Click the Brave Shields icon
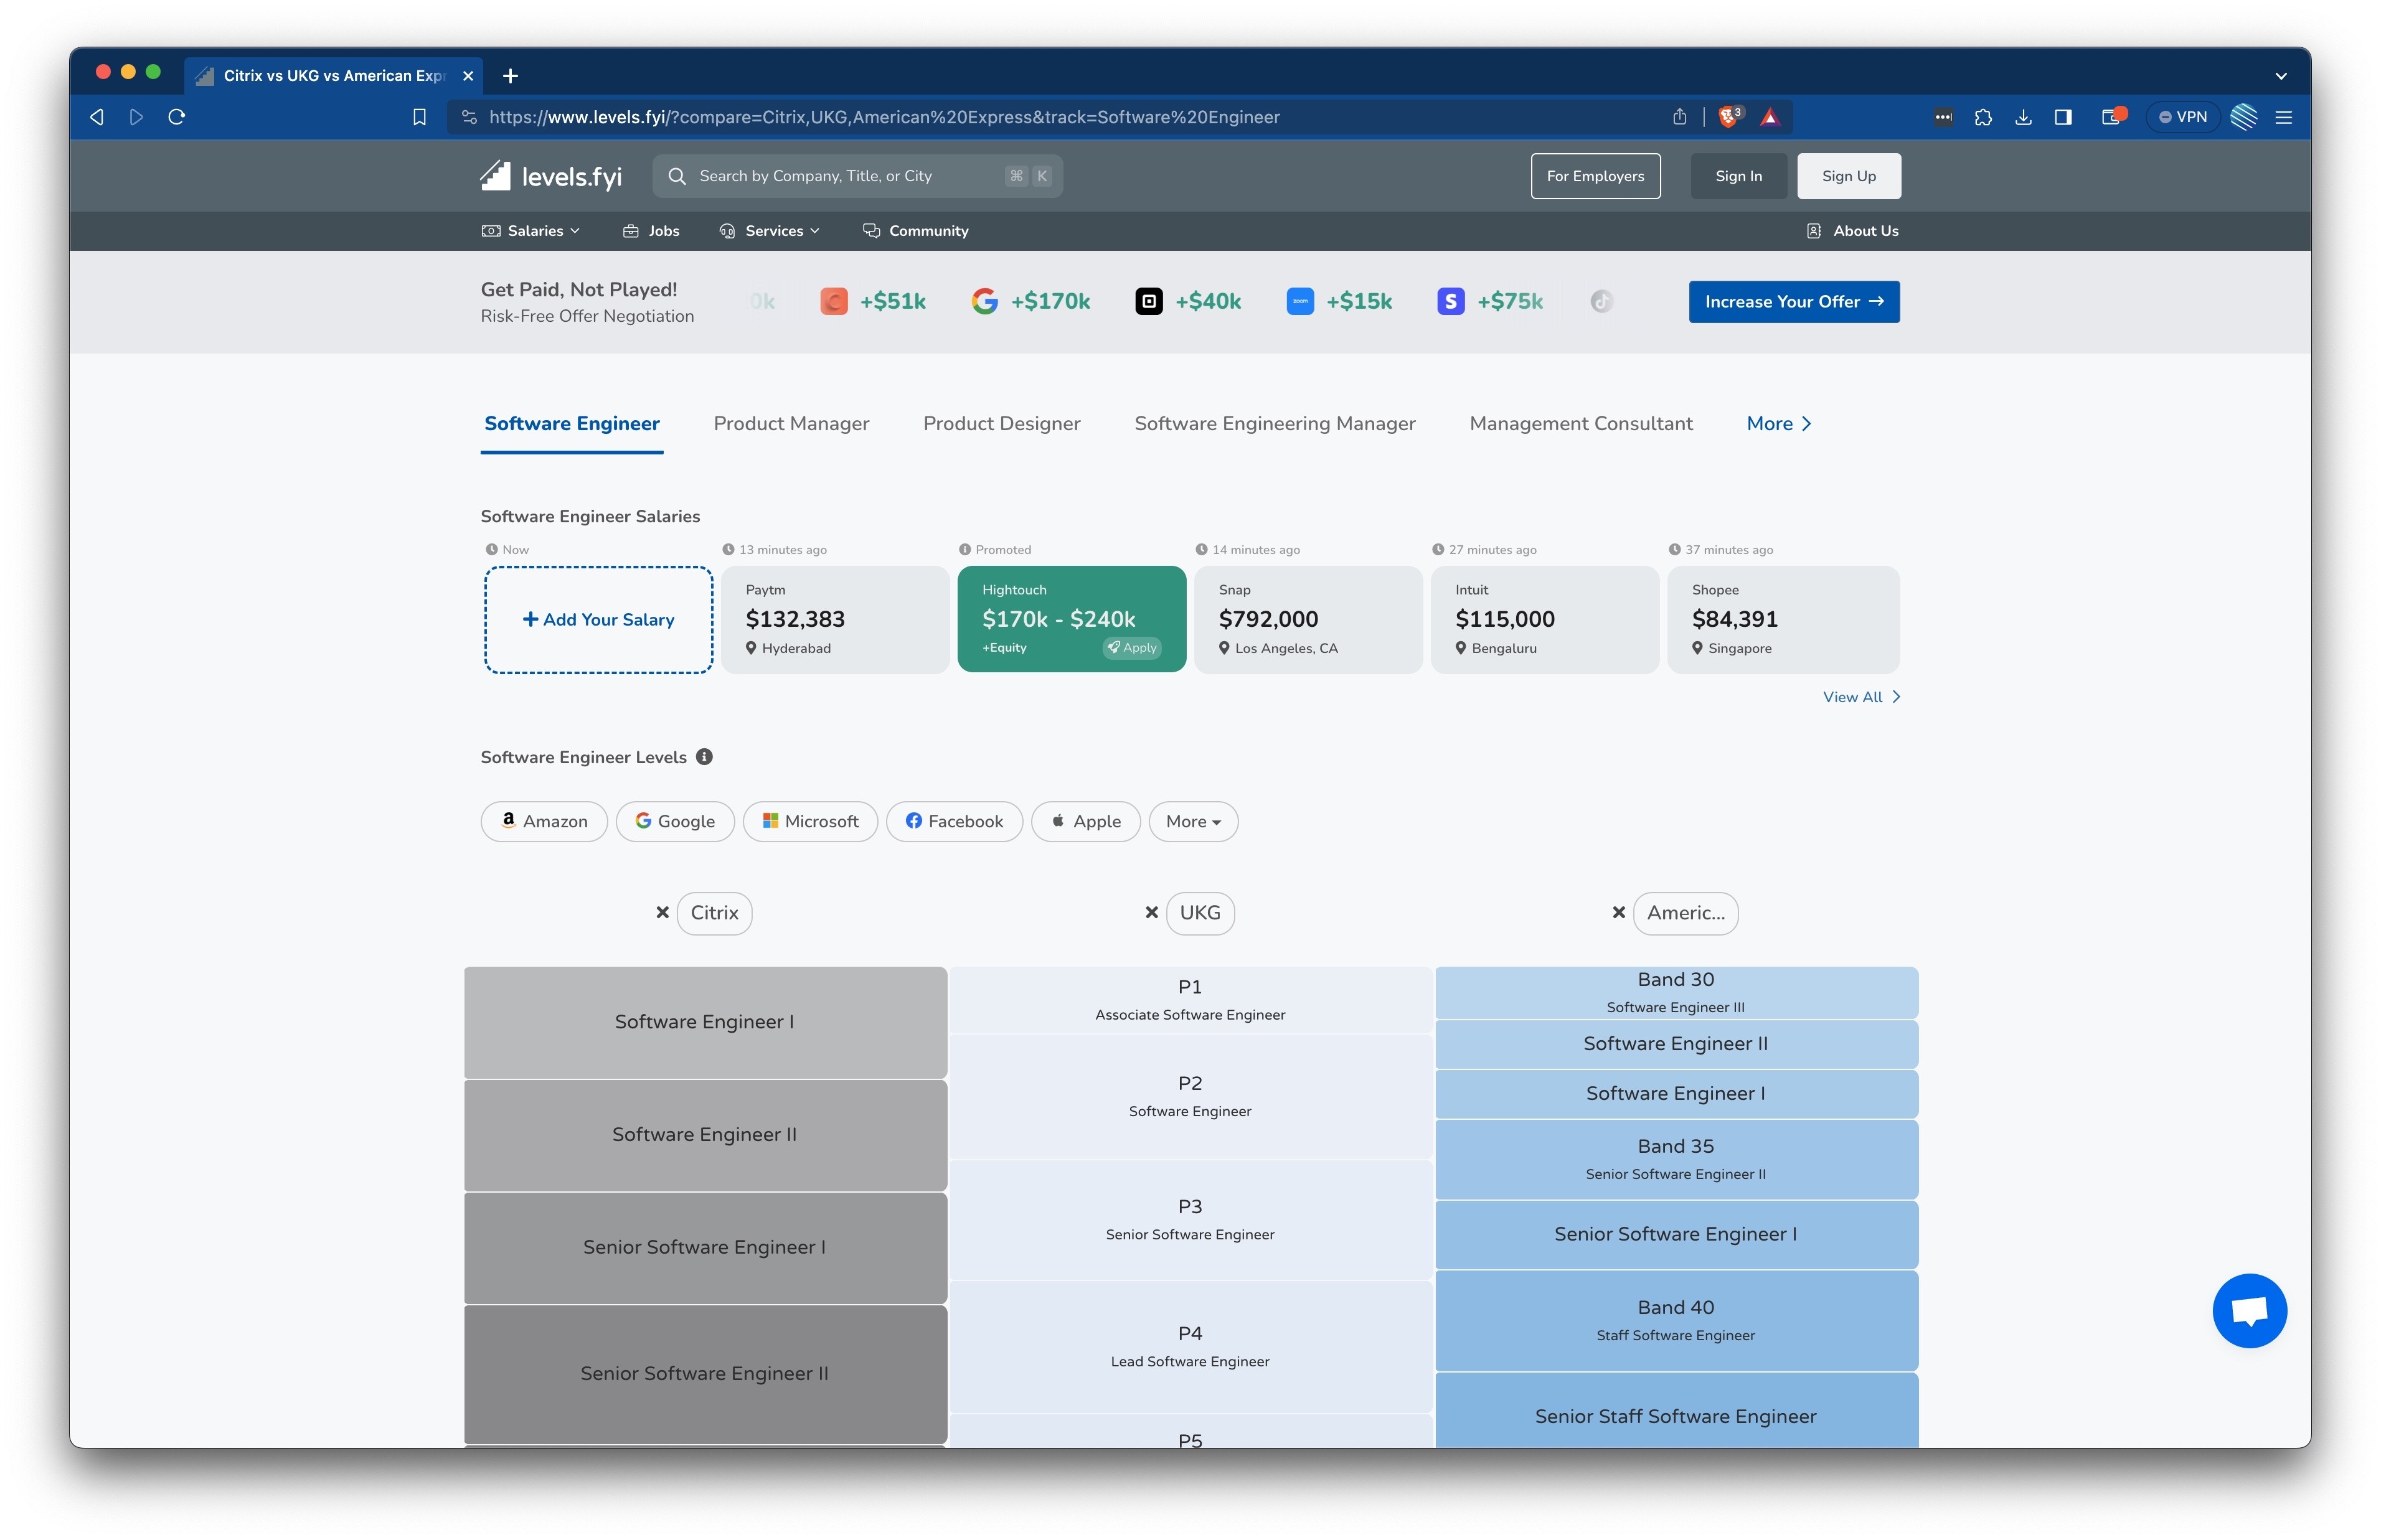2381x1540 pixels. point(1728,117)
